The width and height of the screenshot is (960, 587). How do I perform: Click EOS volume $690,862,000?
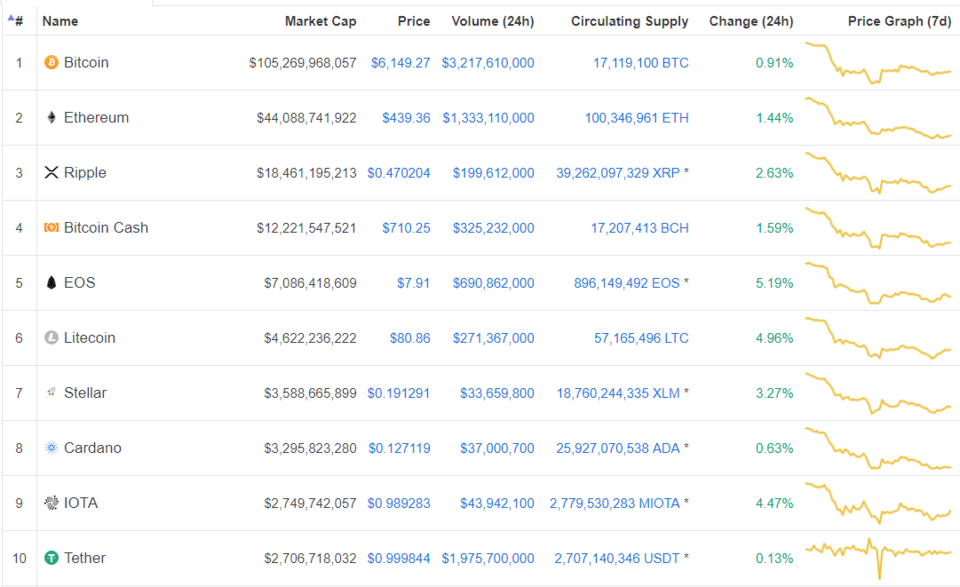coord(493,283)
